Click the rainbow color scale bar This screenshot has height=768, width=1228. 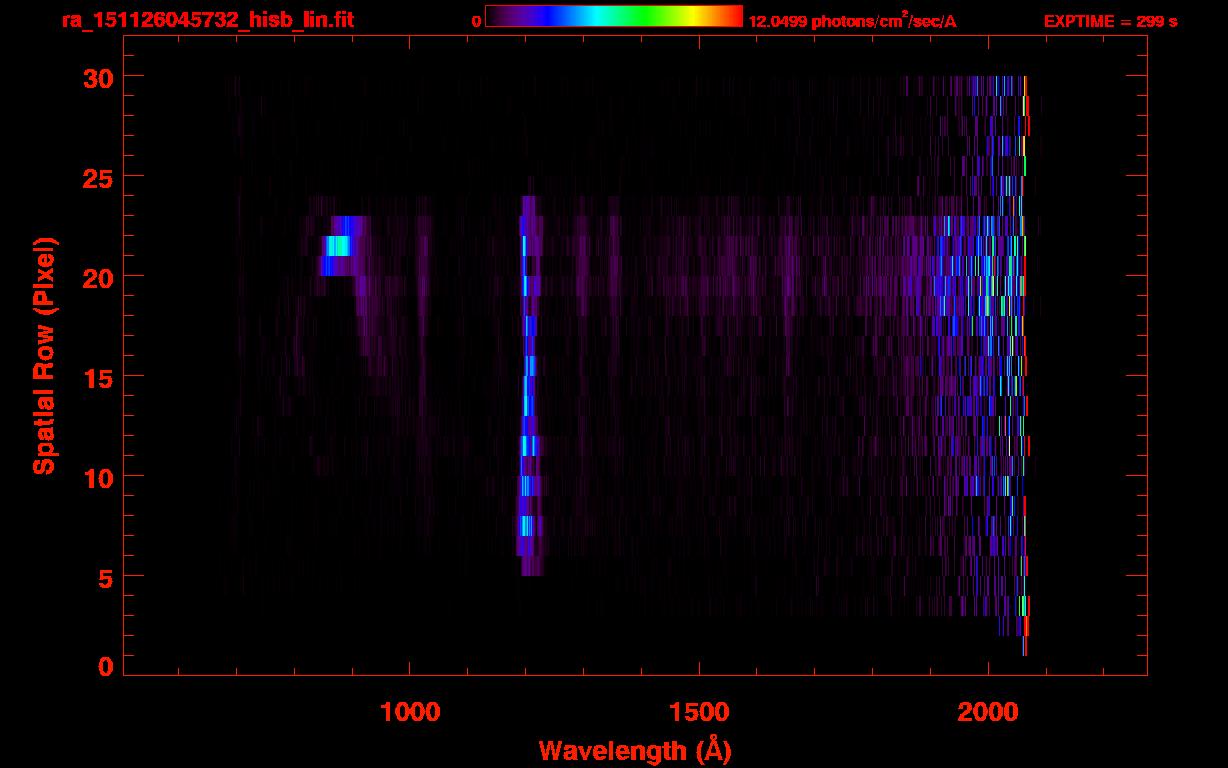[x=614, y=16]
